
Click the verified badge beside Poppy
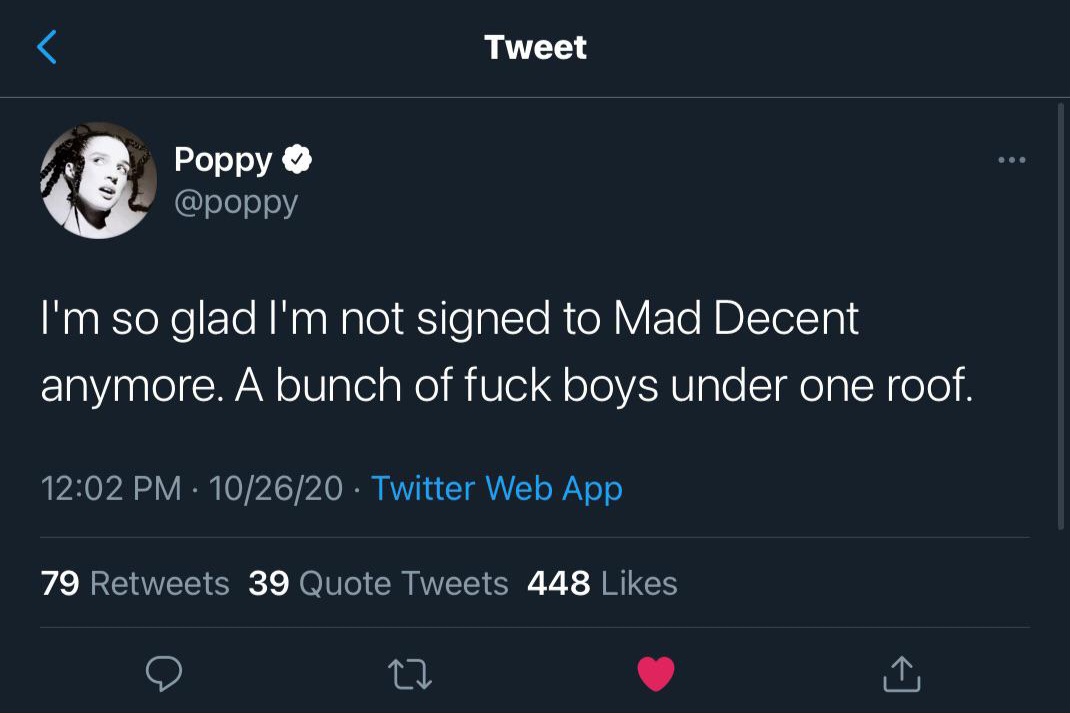(298, 159)
